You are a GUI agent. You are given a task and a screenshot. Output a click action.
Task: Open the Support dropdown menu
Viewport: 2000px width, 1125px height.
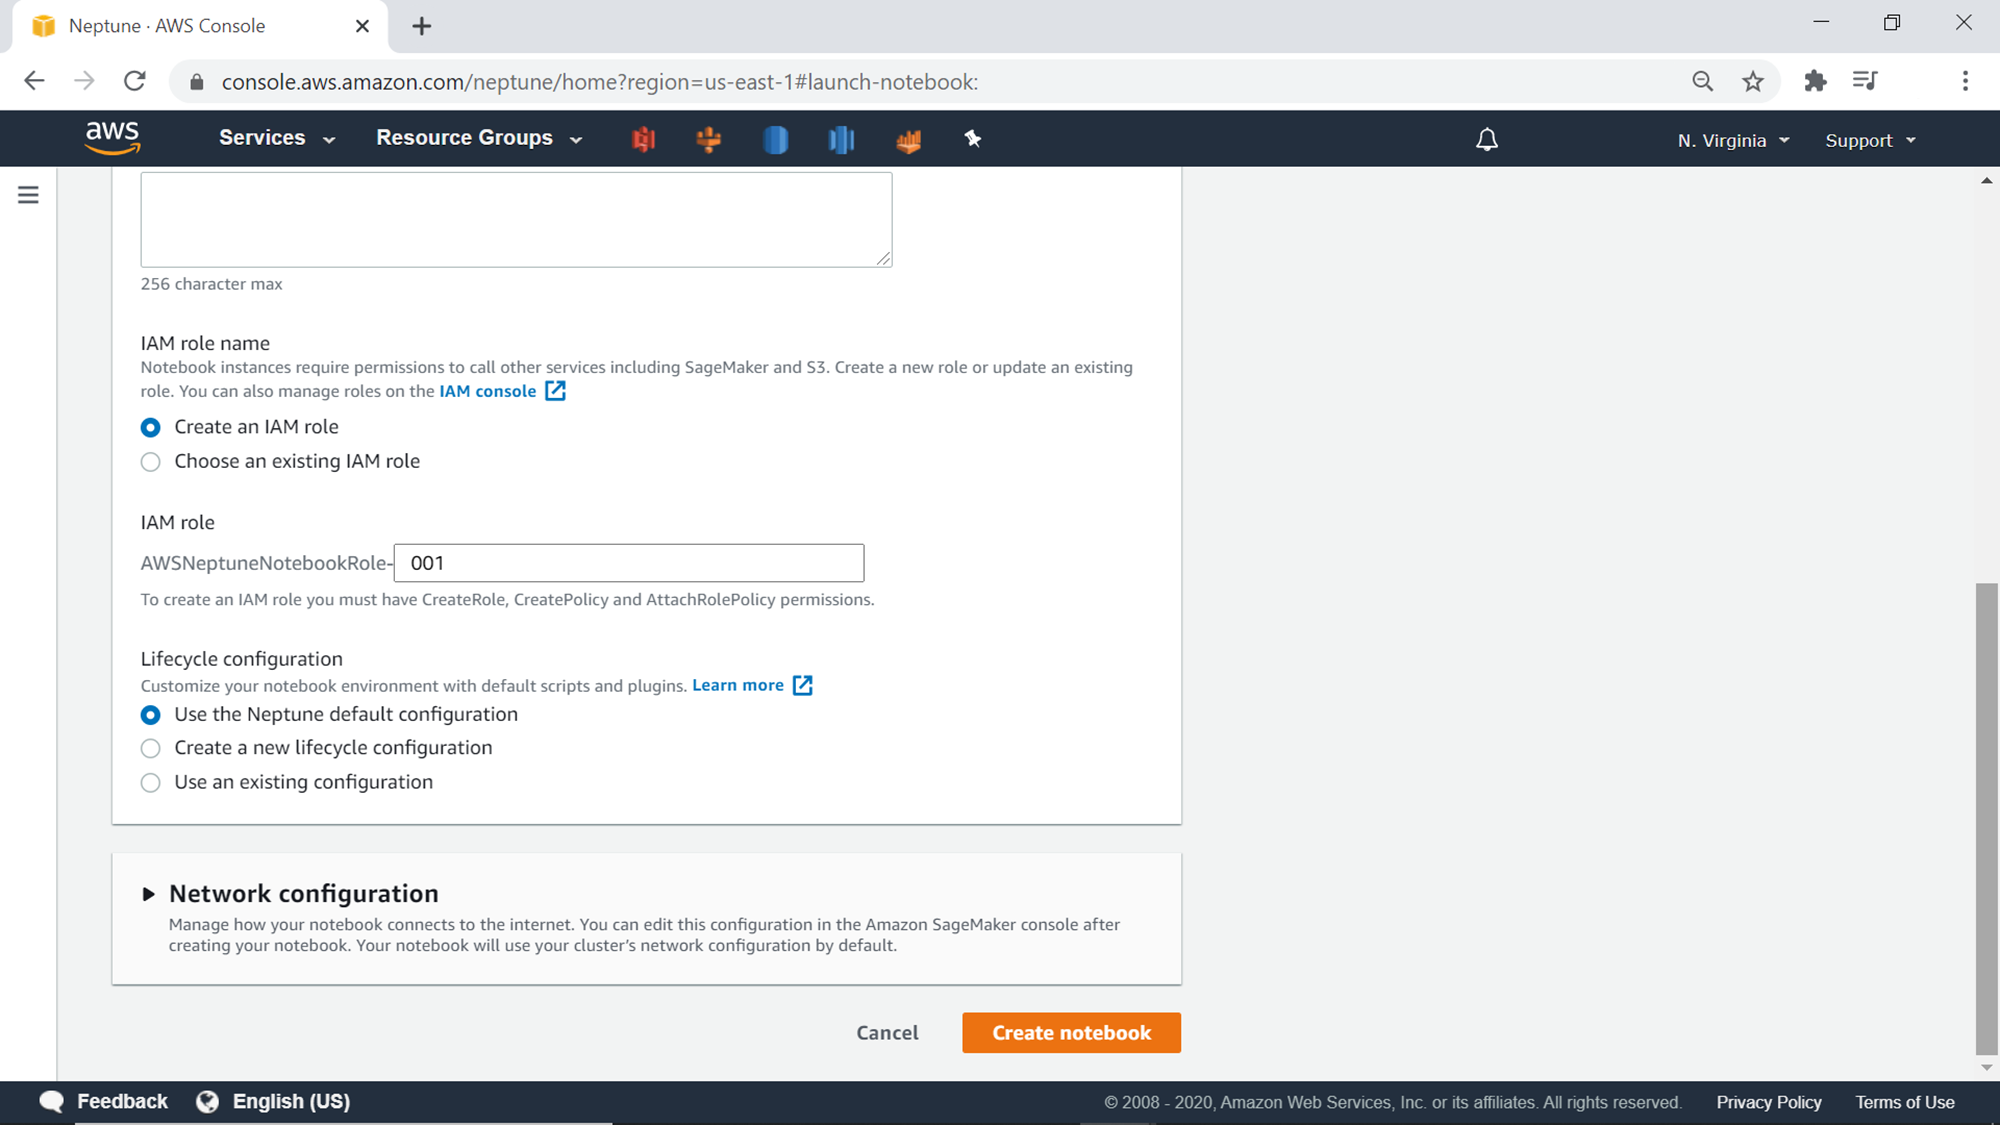pyautogui.click(x=1870, y=140)
